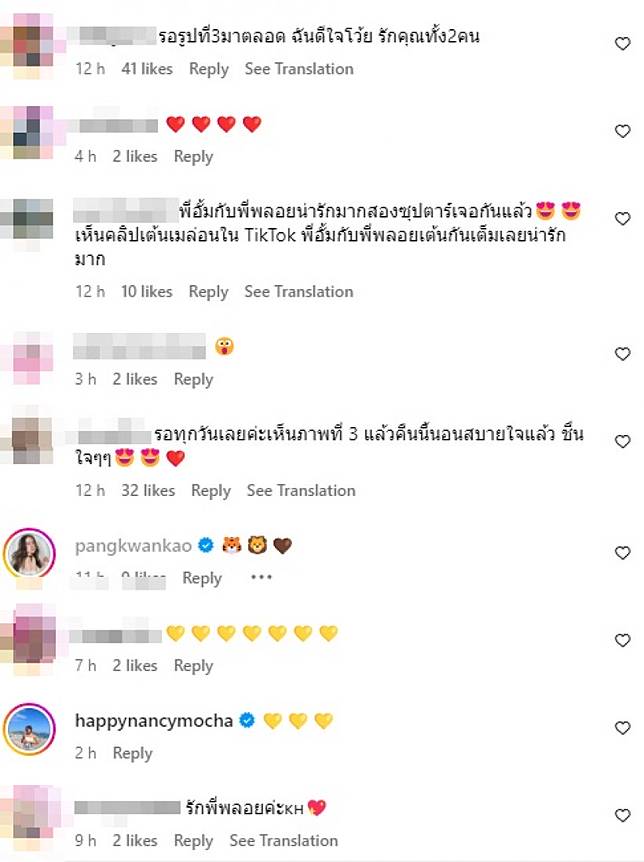This screenshot has height=862, width=644.
Task: Like the comment with four red hearts
Action: pos(622,131)
